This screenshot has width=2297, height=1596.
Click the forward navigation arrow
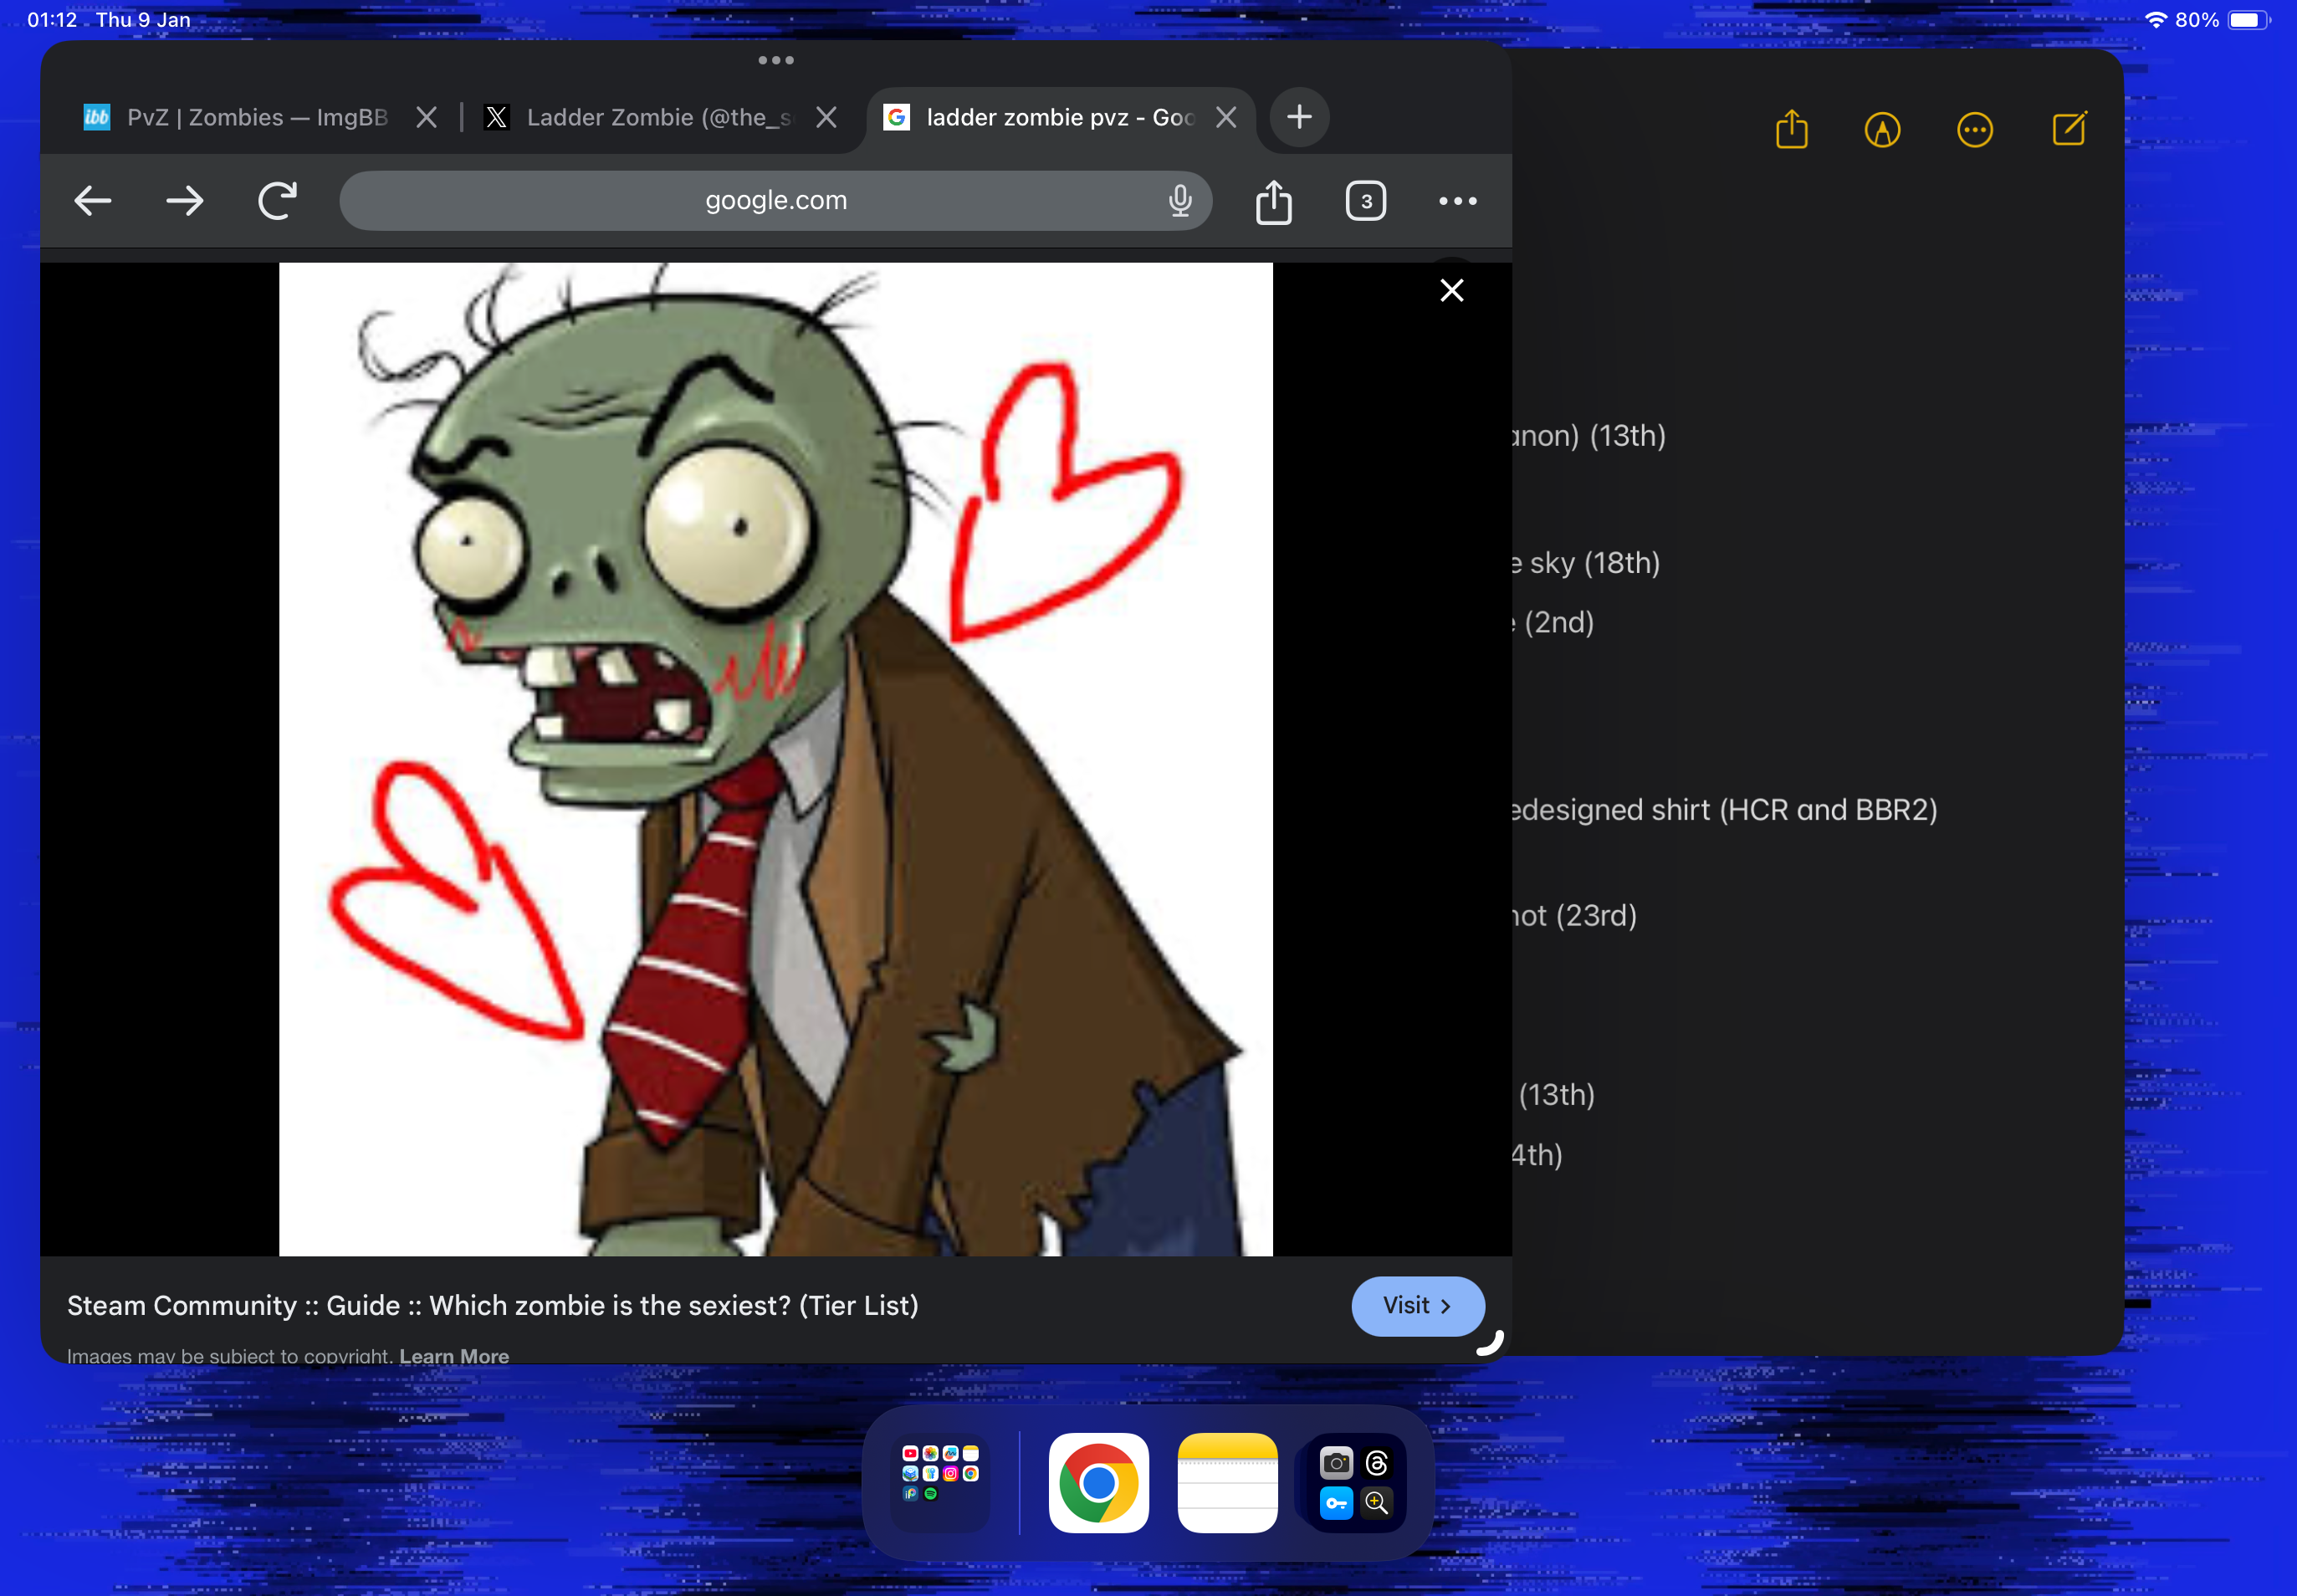tap(185, 201)
